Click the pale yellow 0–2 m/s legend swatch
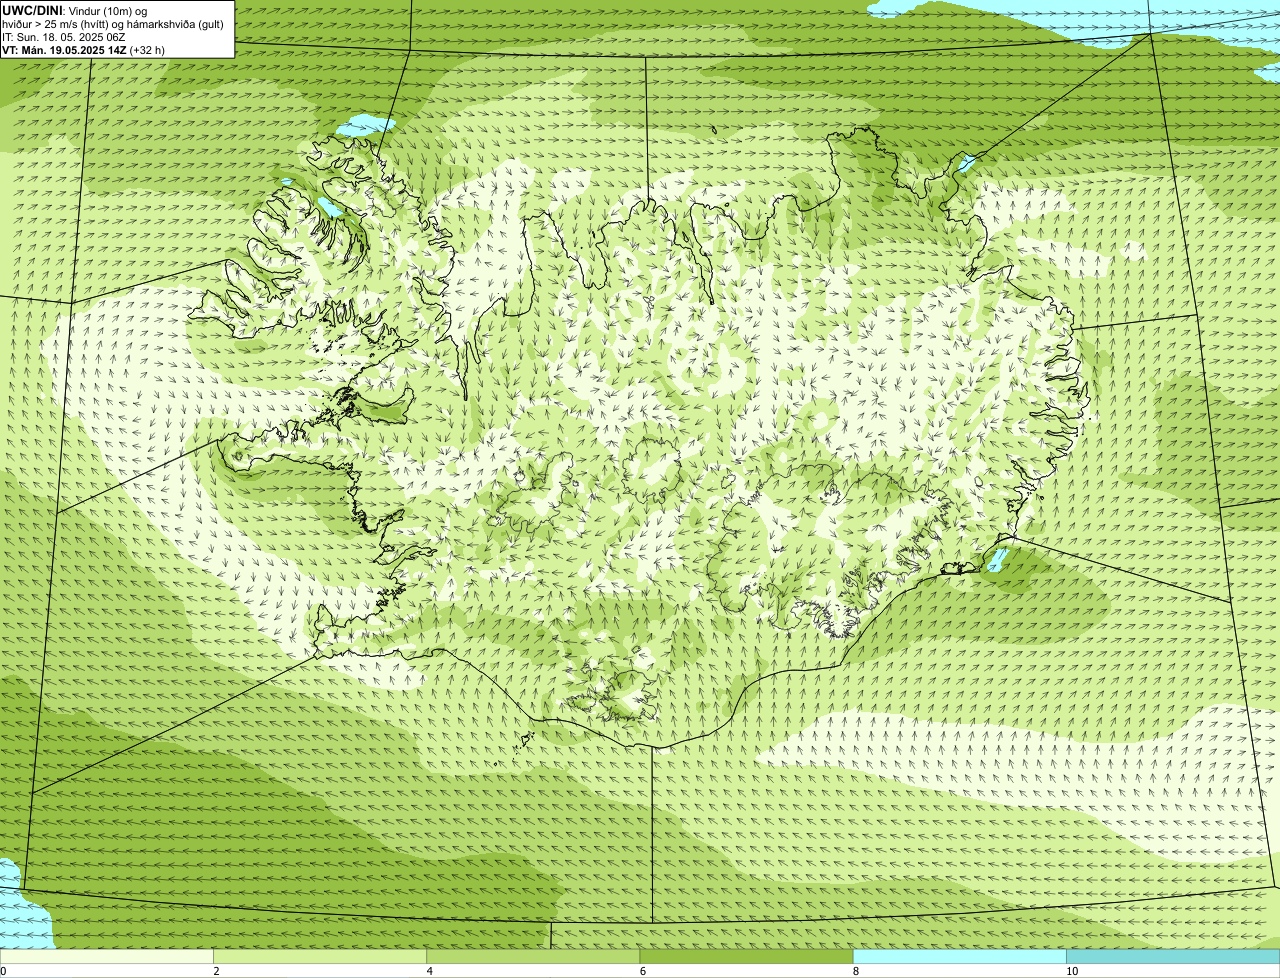This screenshot has height=978, width=1280. [106, 957]
